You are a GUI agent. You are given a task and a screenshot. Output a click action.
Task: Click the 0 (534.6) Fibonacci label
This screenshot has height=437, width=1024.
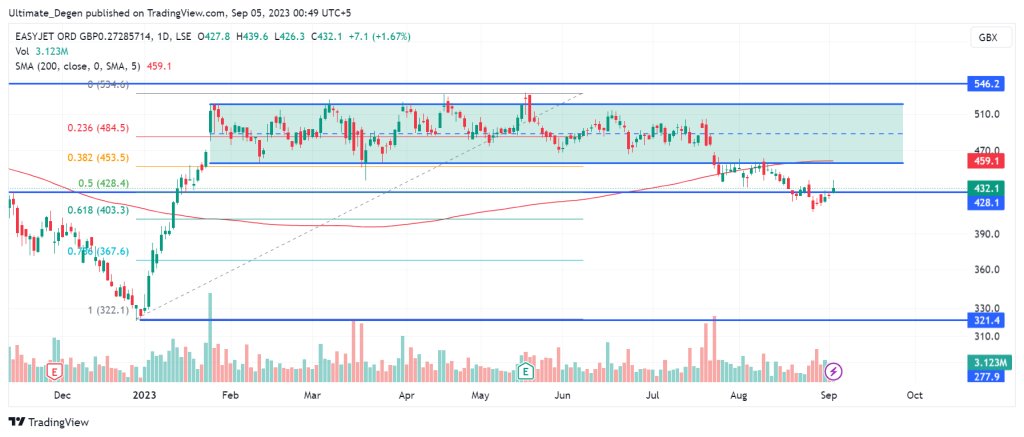(x=108, y=84)
